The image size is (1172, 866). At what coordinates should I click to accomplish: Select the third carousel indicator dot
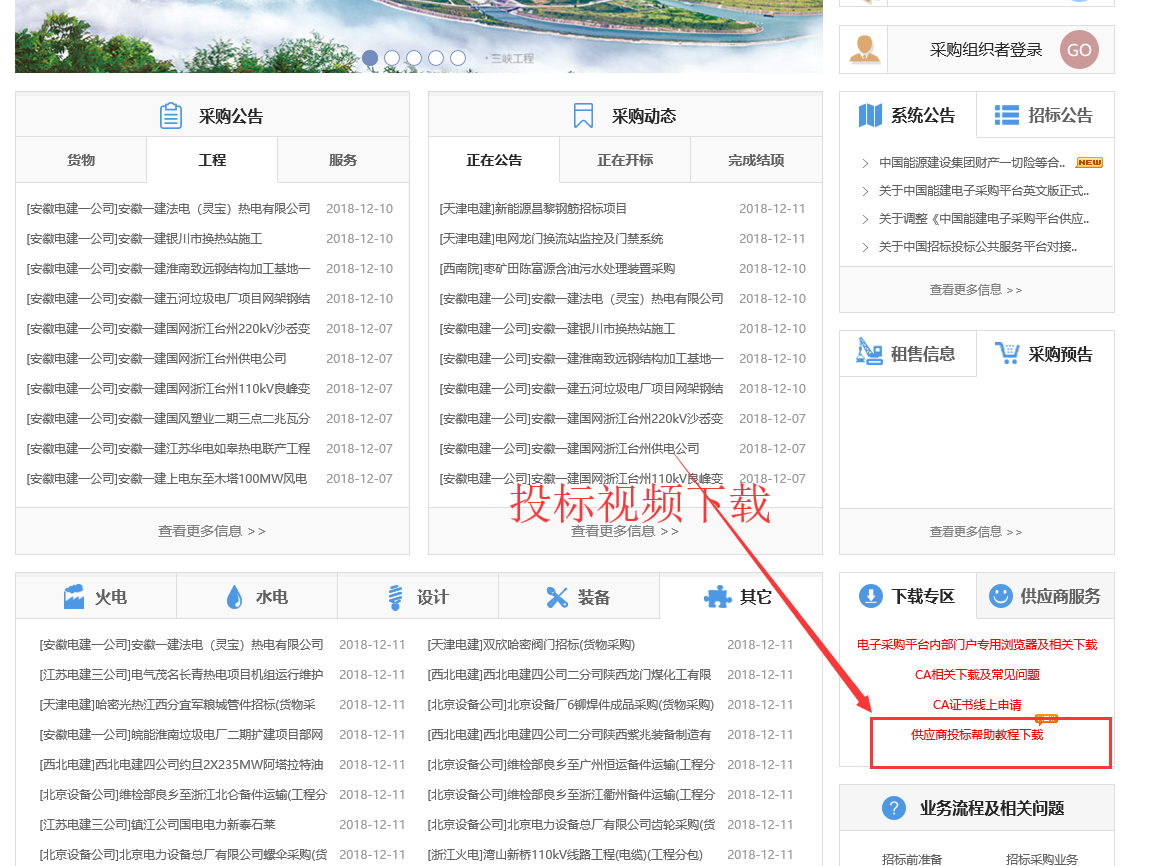pos(414,58)
